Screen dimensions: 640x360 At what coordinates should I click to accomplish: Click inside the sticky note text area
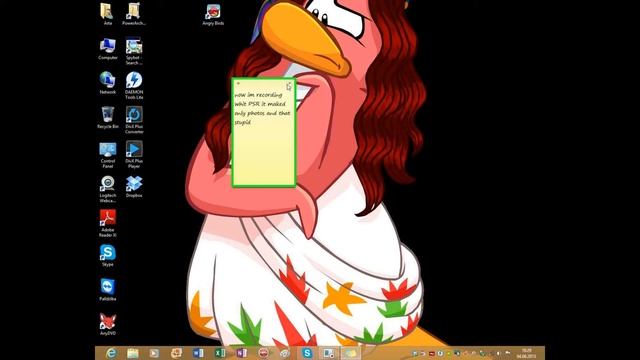(x=263, y=137)
